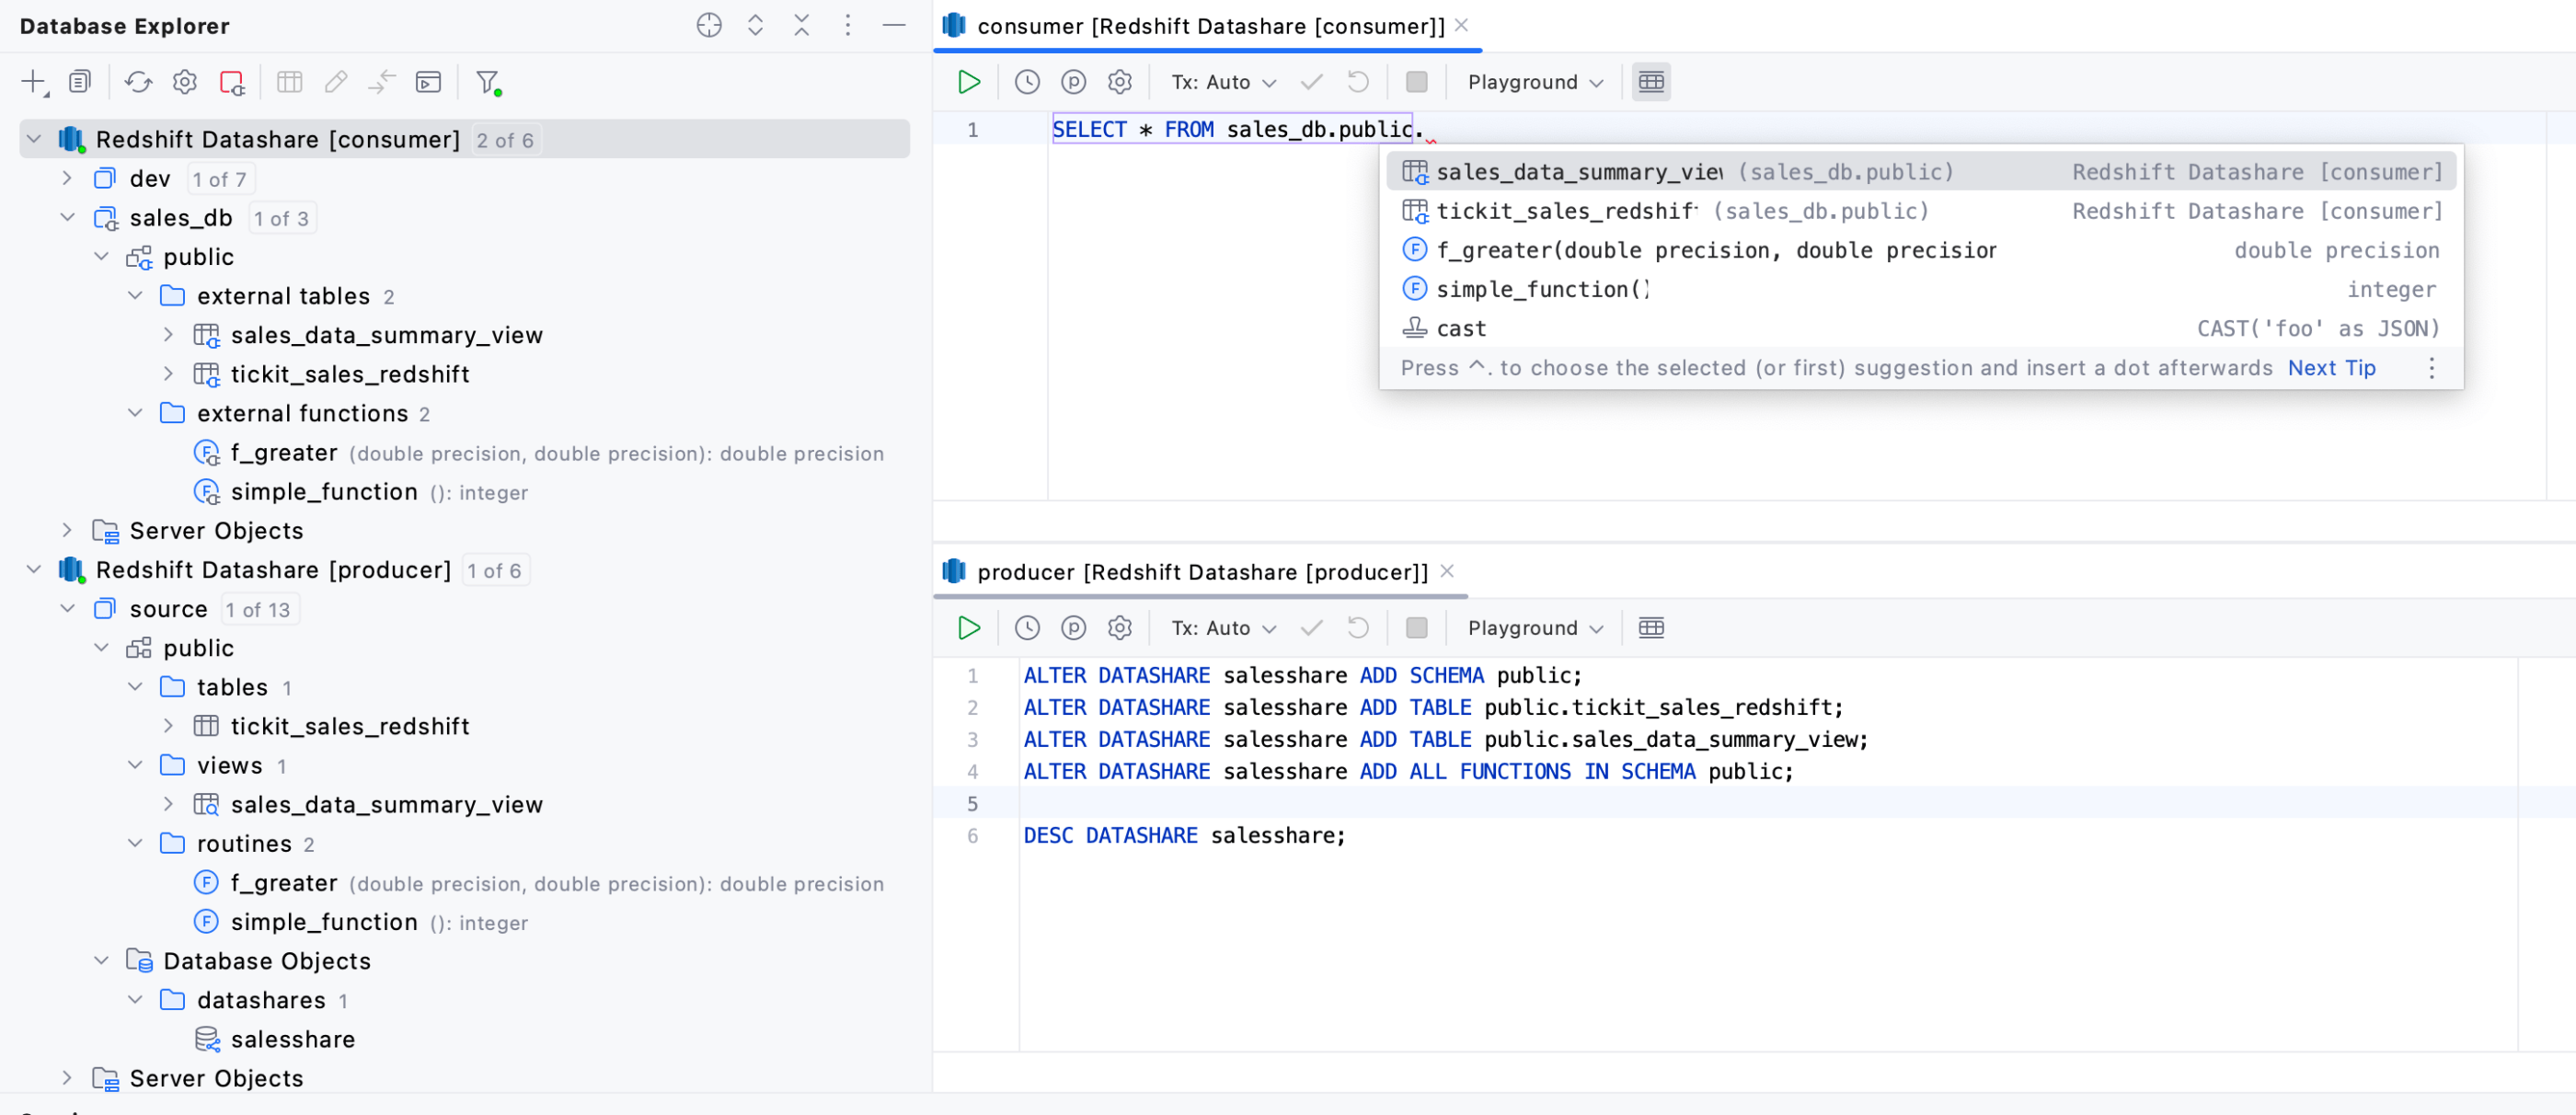Click the Disconnect red square icon
The image size is (2576, 1115).
(231, 82)
